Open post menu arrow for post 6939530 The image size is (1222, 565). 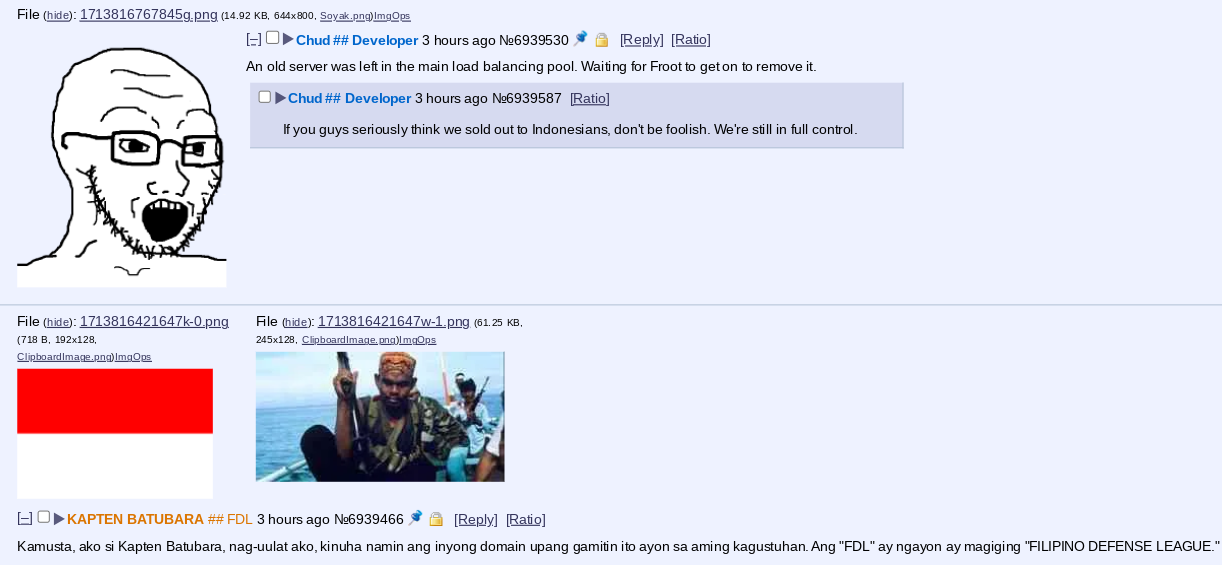[x=288, y=39]
